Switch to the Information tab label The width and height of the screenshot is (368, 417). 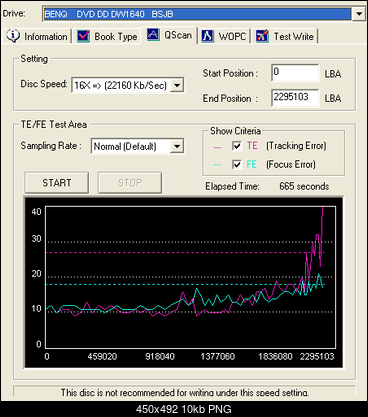pyautogui.click(x=46, y=36)
